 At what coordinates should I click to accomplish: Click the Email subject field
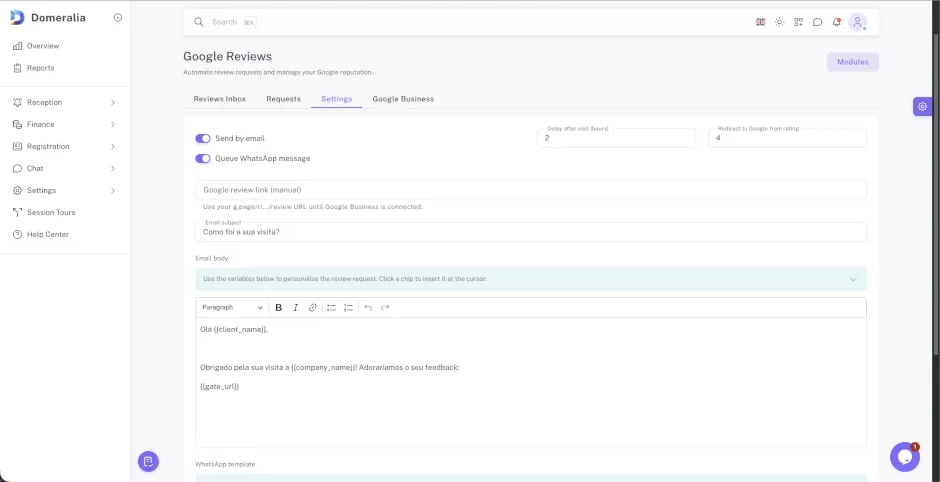click(x=531, y=232)
